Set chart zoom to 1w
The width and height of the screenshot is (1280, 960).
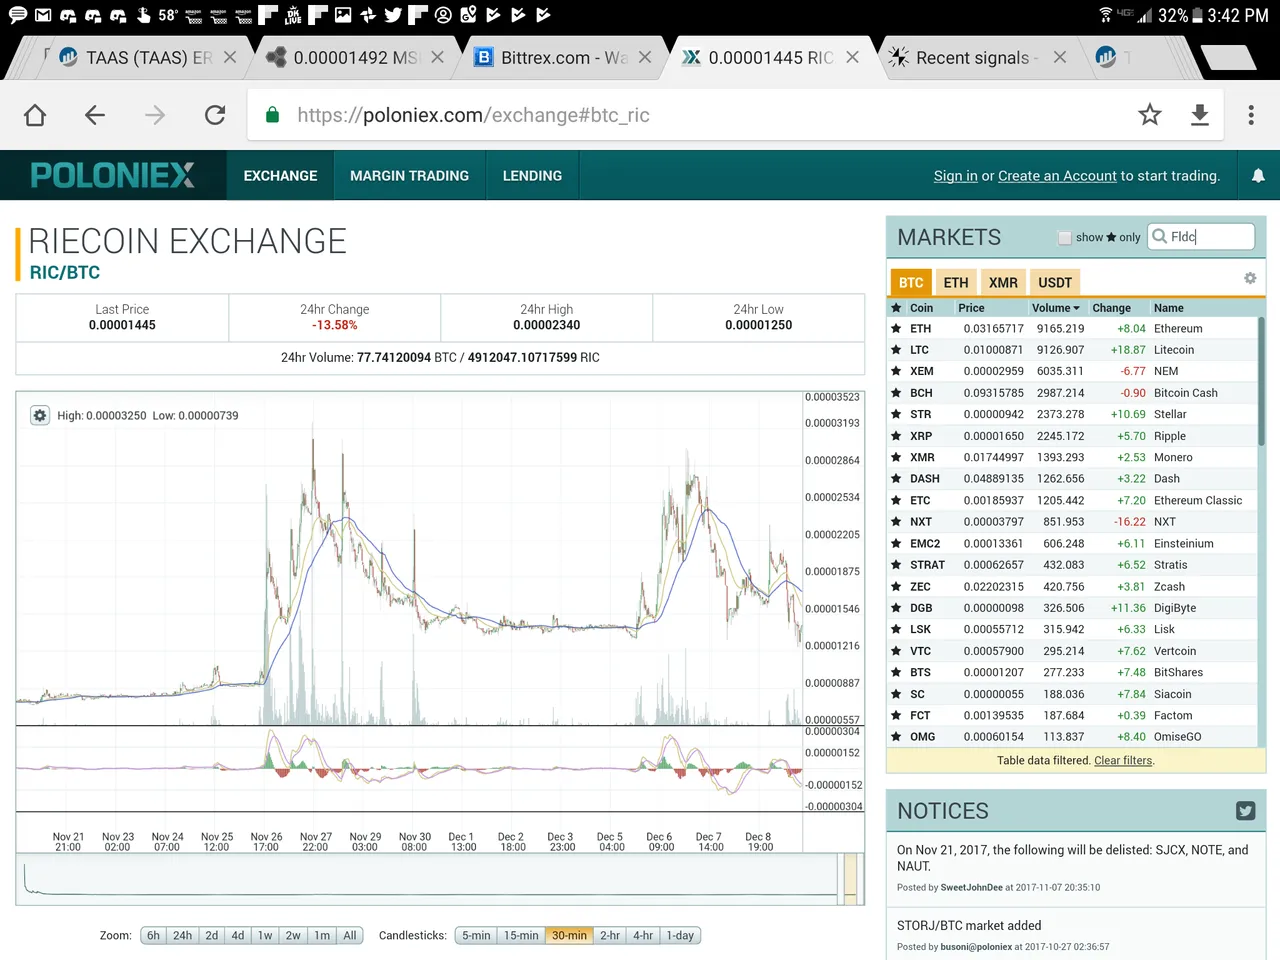(x=265, y=936)
